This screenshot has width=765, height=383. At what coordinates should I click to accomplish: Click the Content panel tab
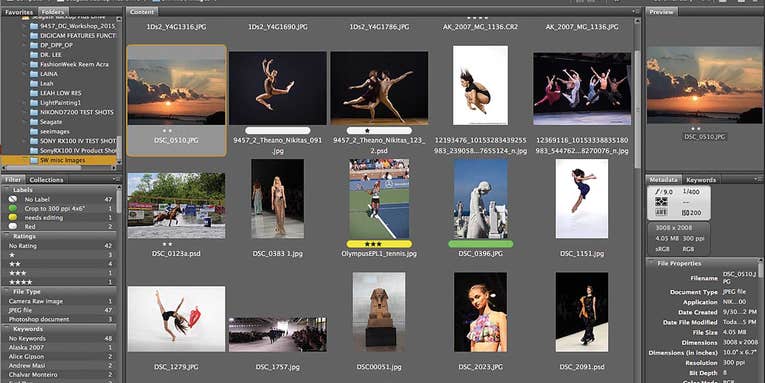(142, 12)
